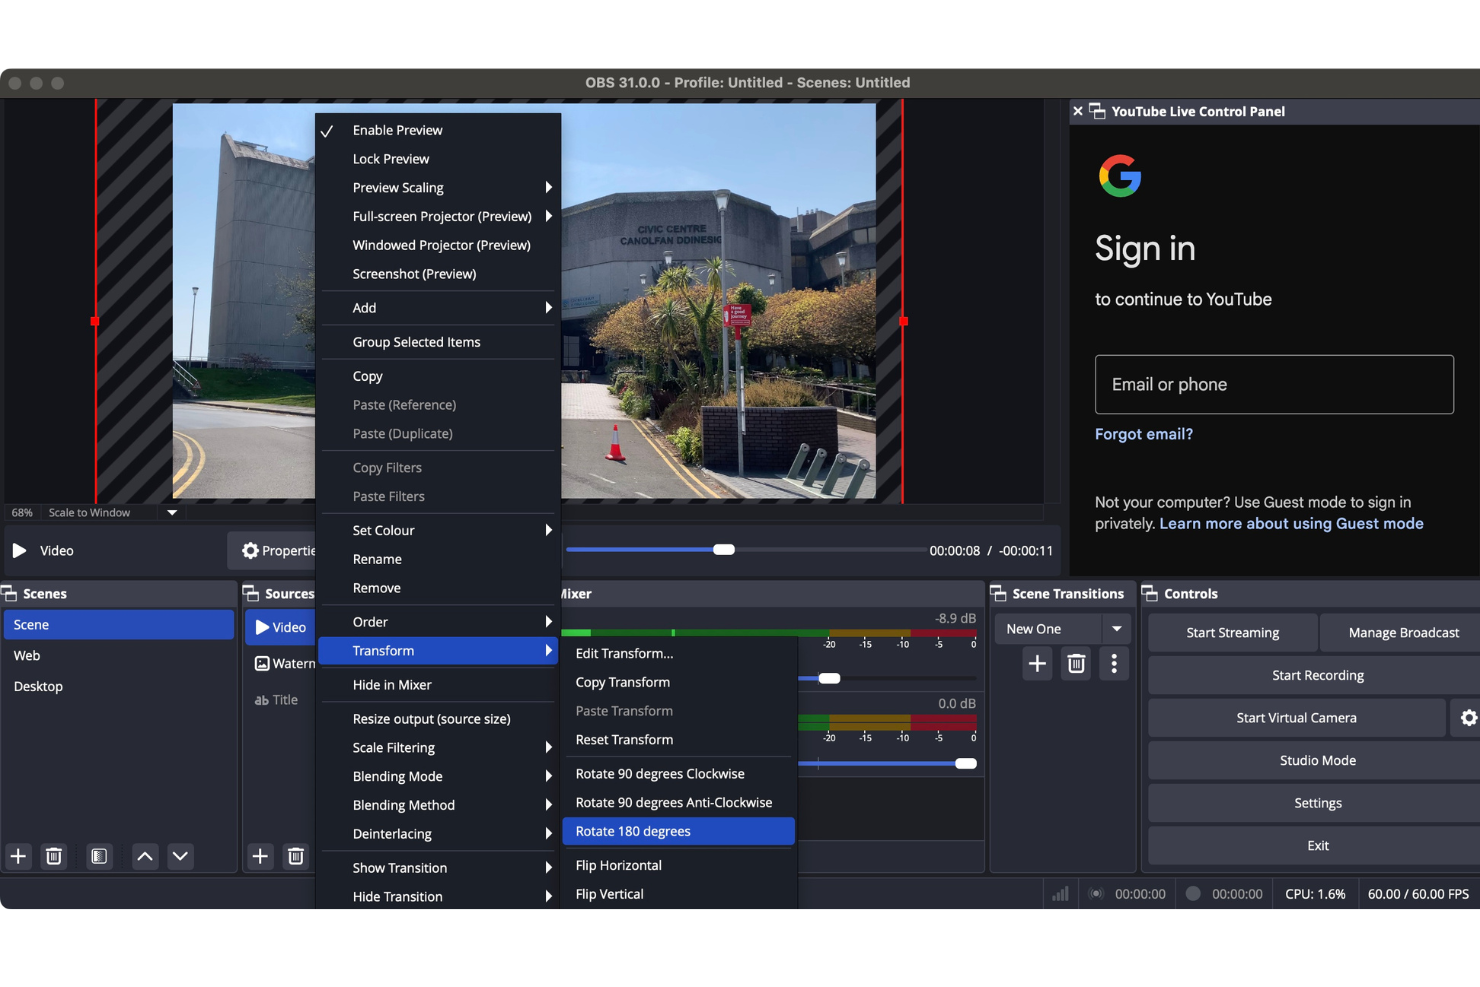Click the Scenes dock pop-out icon
The height and width of the screenshot is (987, 1480).
(x=9, y=594)
